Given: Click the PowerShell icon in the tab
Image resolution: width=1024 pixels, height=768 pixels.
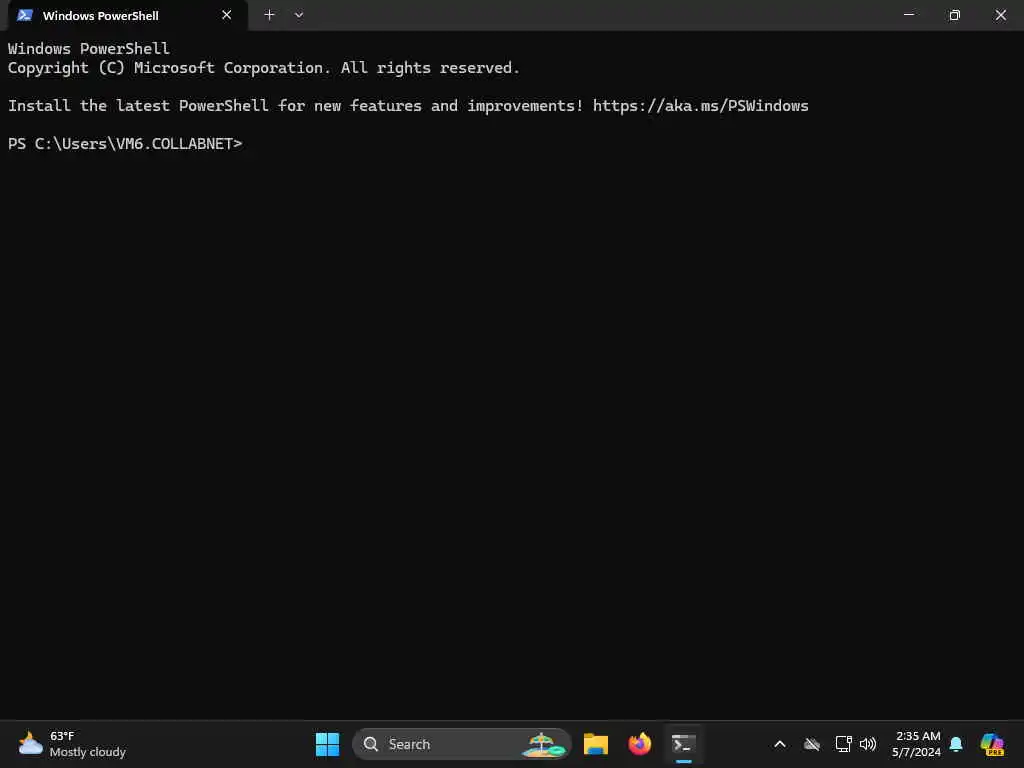Looking at the screenshot, I should click(x=25, y=15).
